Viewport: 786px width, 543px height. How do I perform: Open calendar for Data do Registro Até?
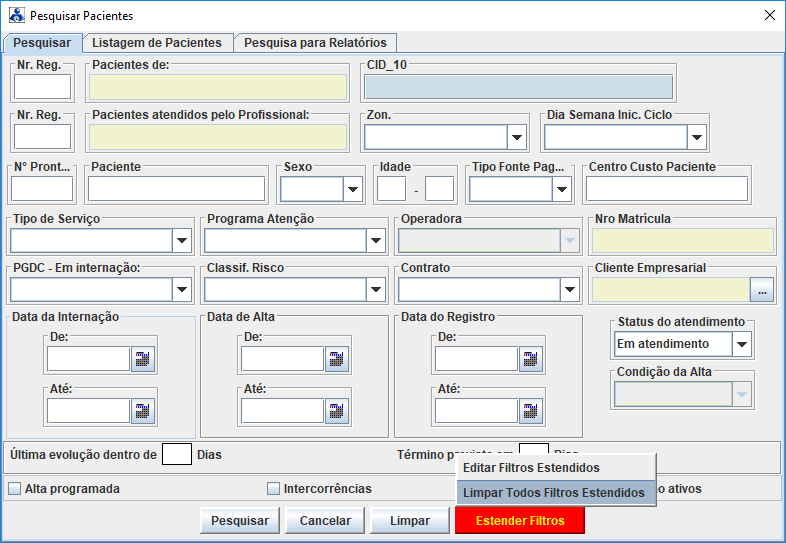pyautogui.click(x=531, y=411)
